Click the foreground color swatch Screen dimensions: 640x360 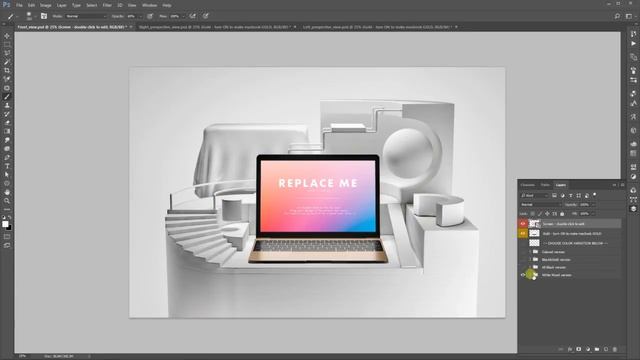coord(5,224)
